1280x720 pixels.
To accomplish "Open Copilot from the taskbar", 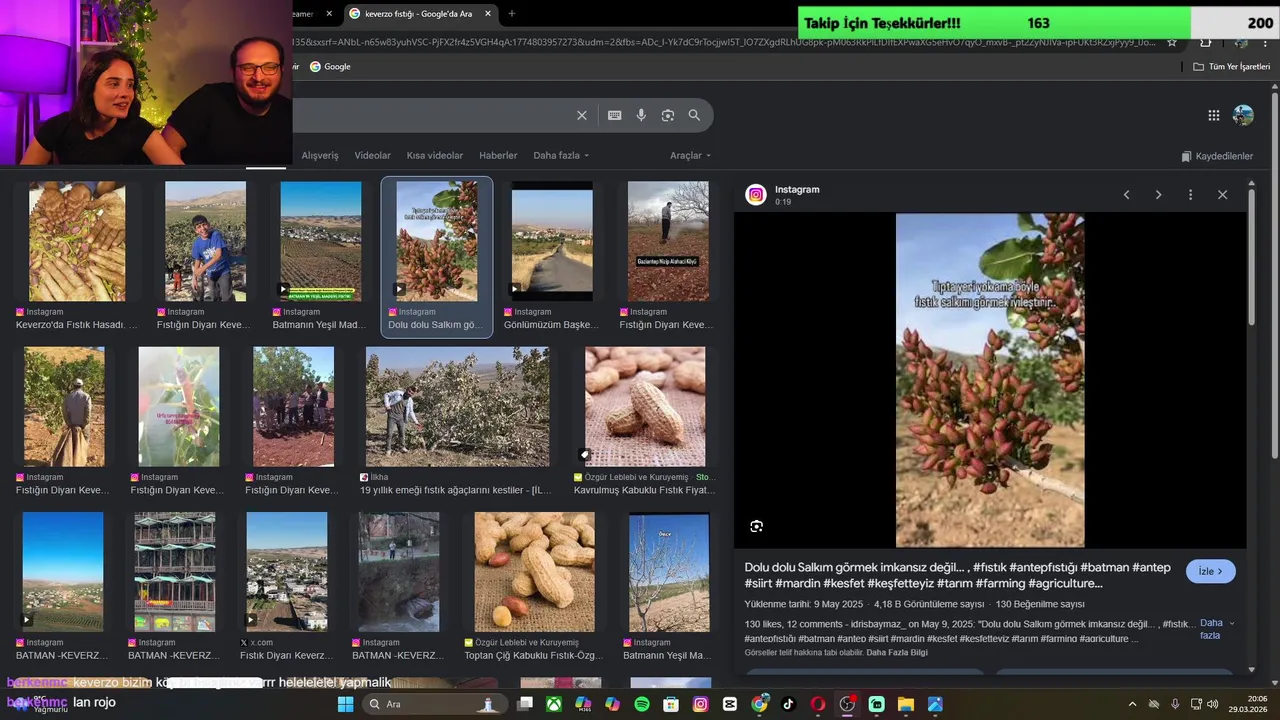I will 612,704.
